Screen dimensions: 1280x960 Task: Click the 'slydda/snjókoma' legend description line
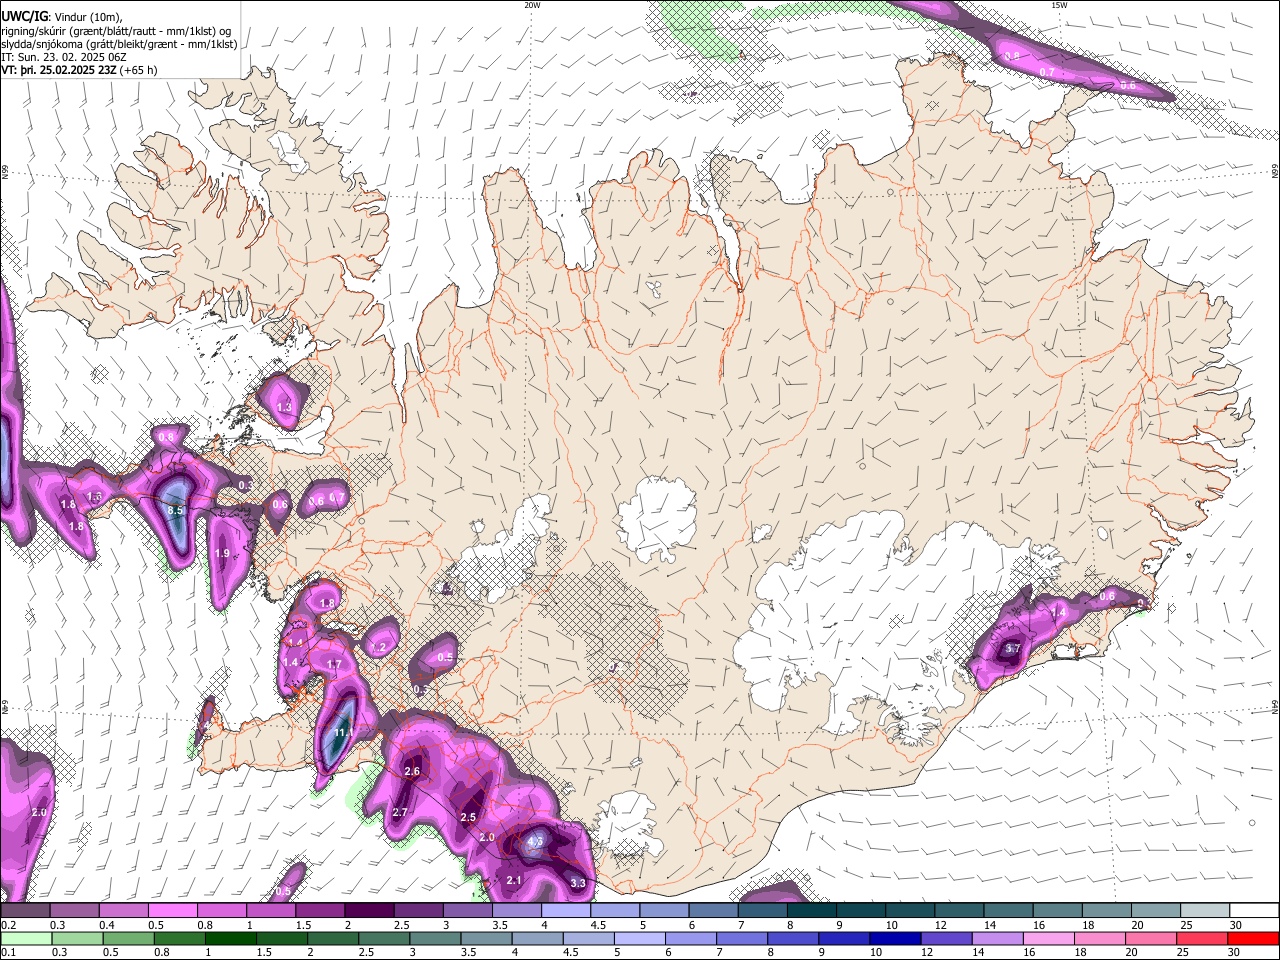119,44
